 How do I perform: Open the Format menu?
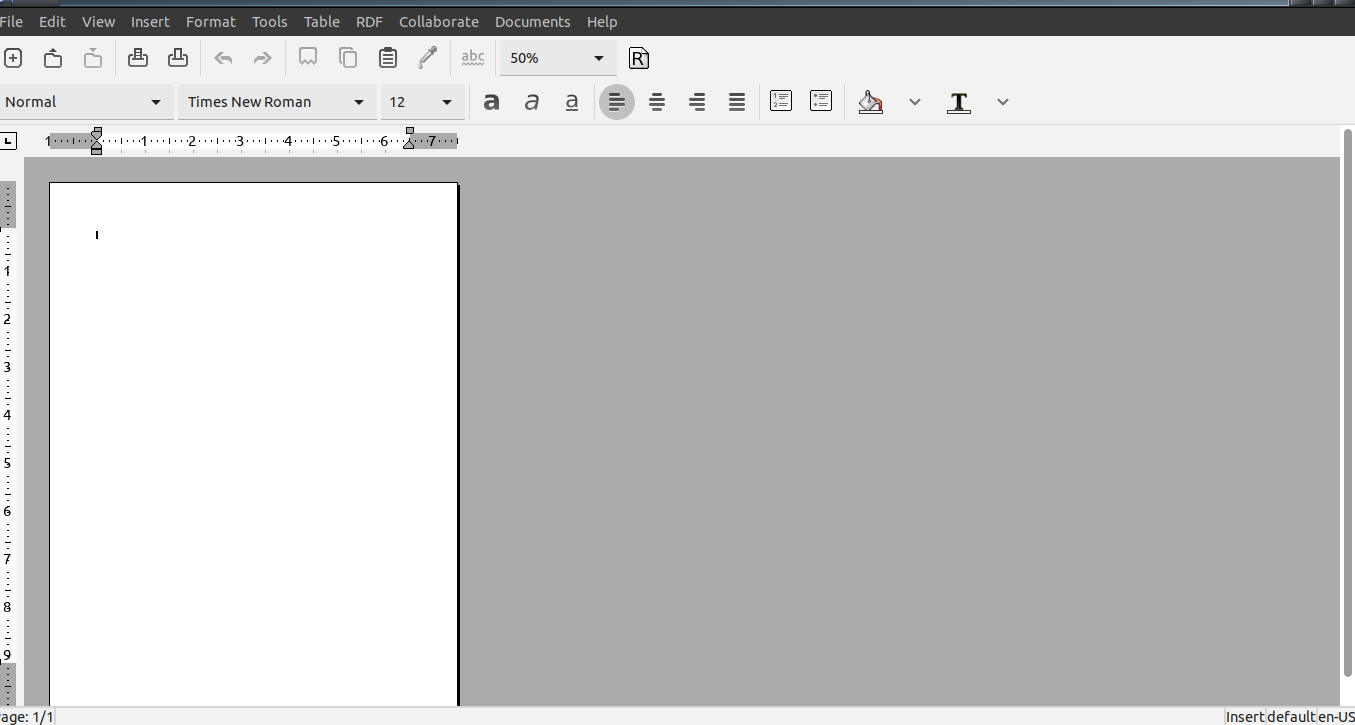[211, 21]
